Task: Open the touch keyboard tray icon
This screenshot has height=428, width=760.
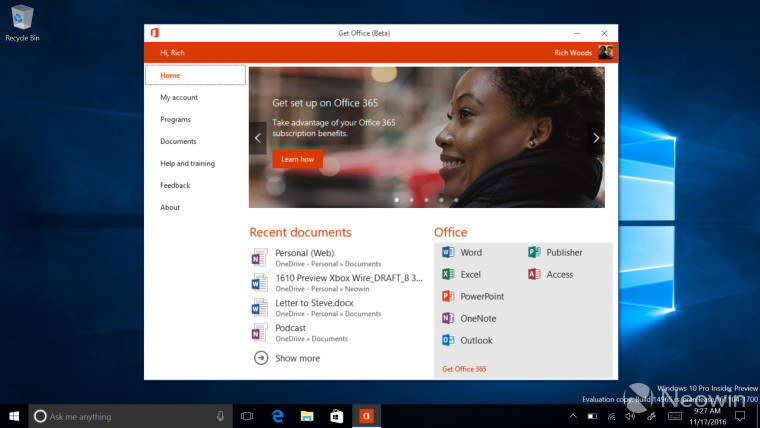Action: click(x=675, y=416)
